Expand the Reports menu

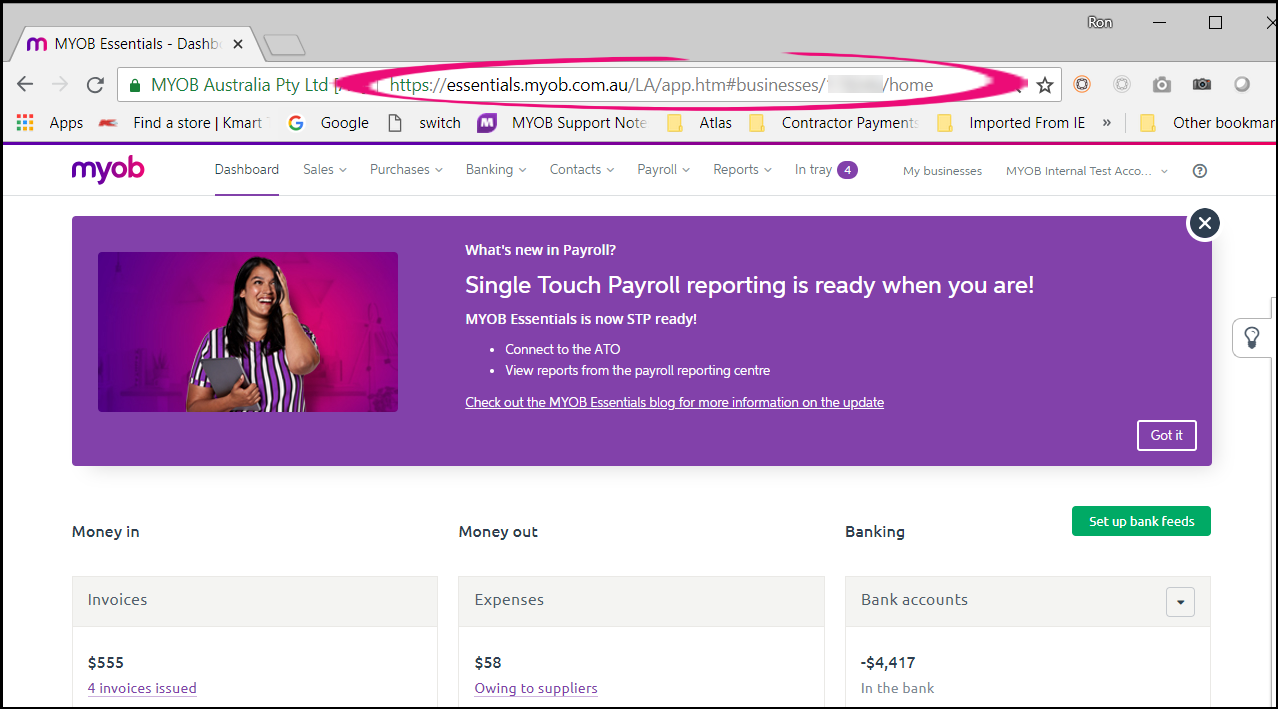click(742, 170)
